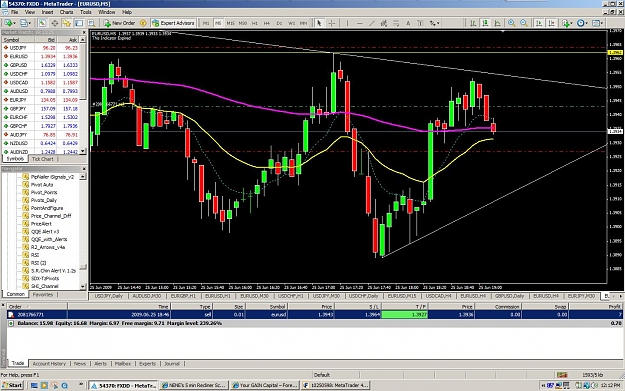Select the M5 timeframe button
Image resolution: width=625 pixels, height=391 pixels.
[x=218, y=23]
